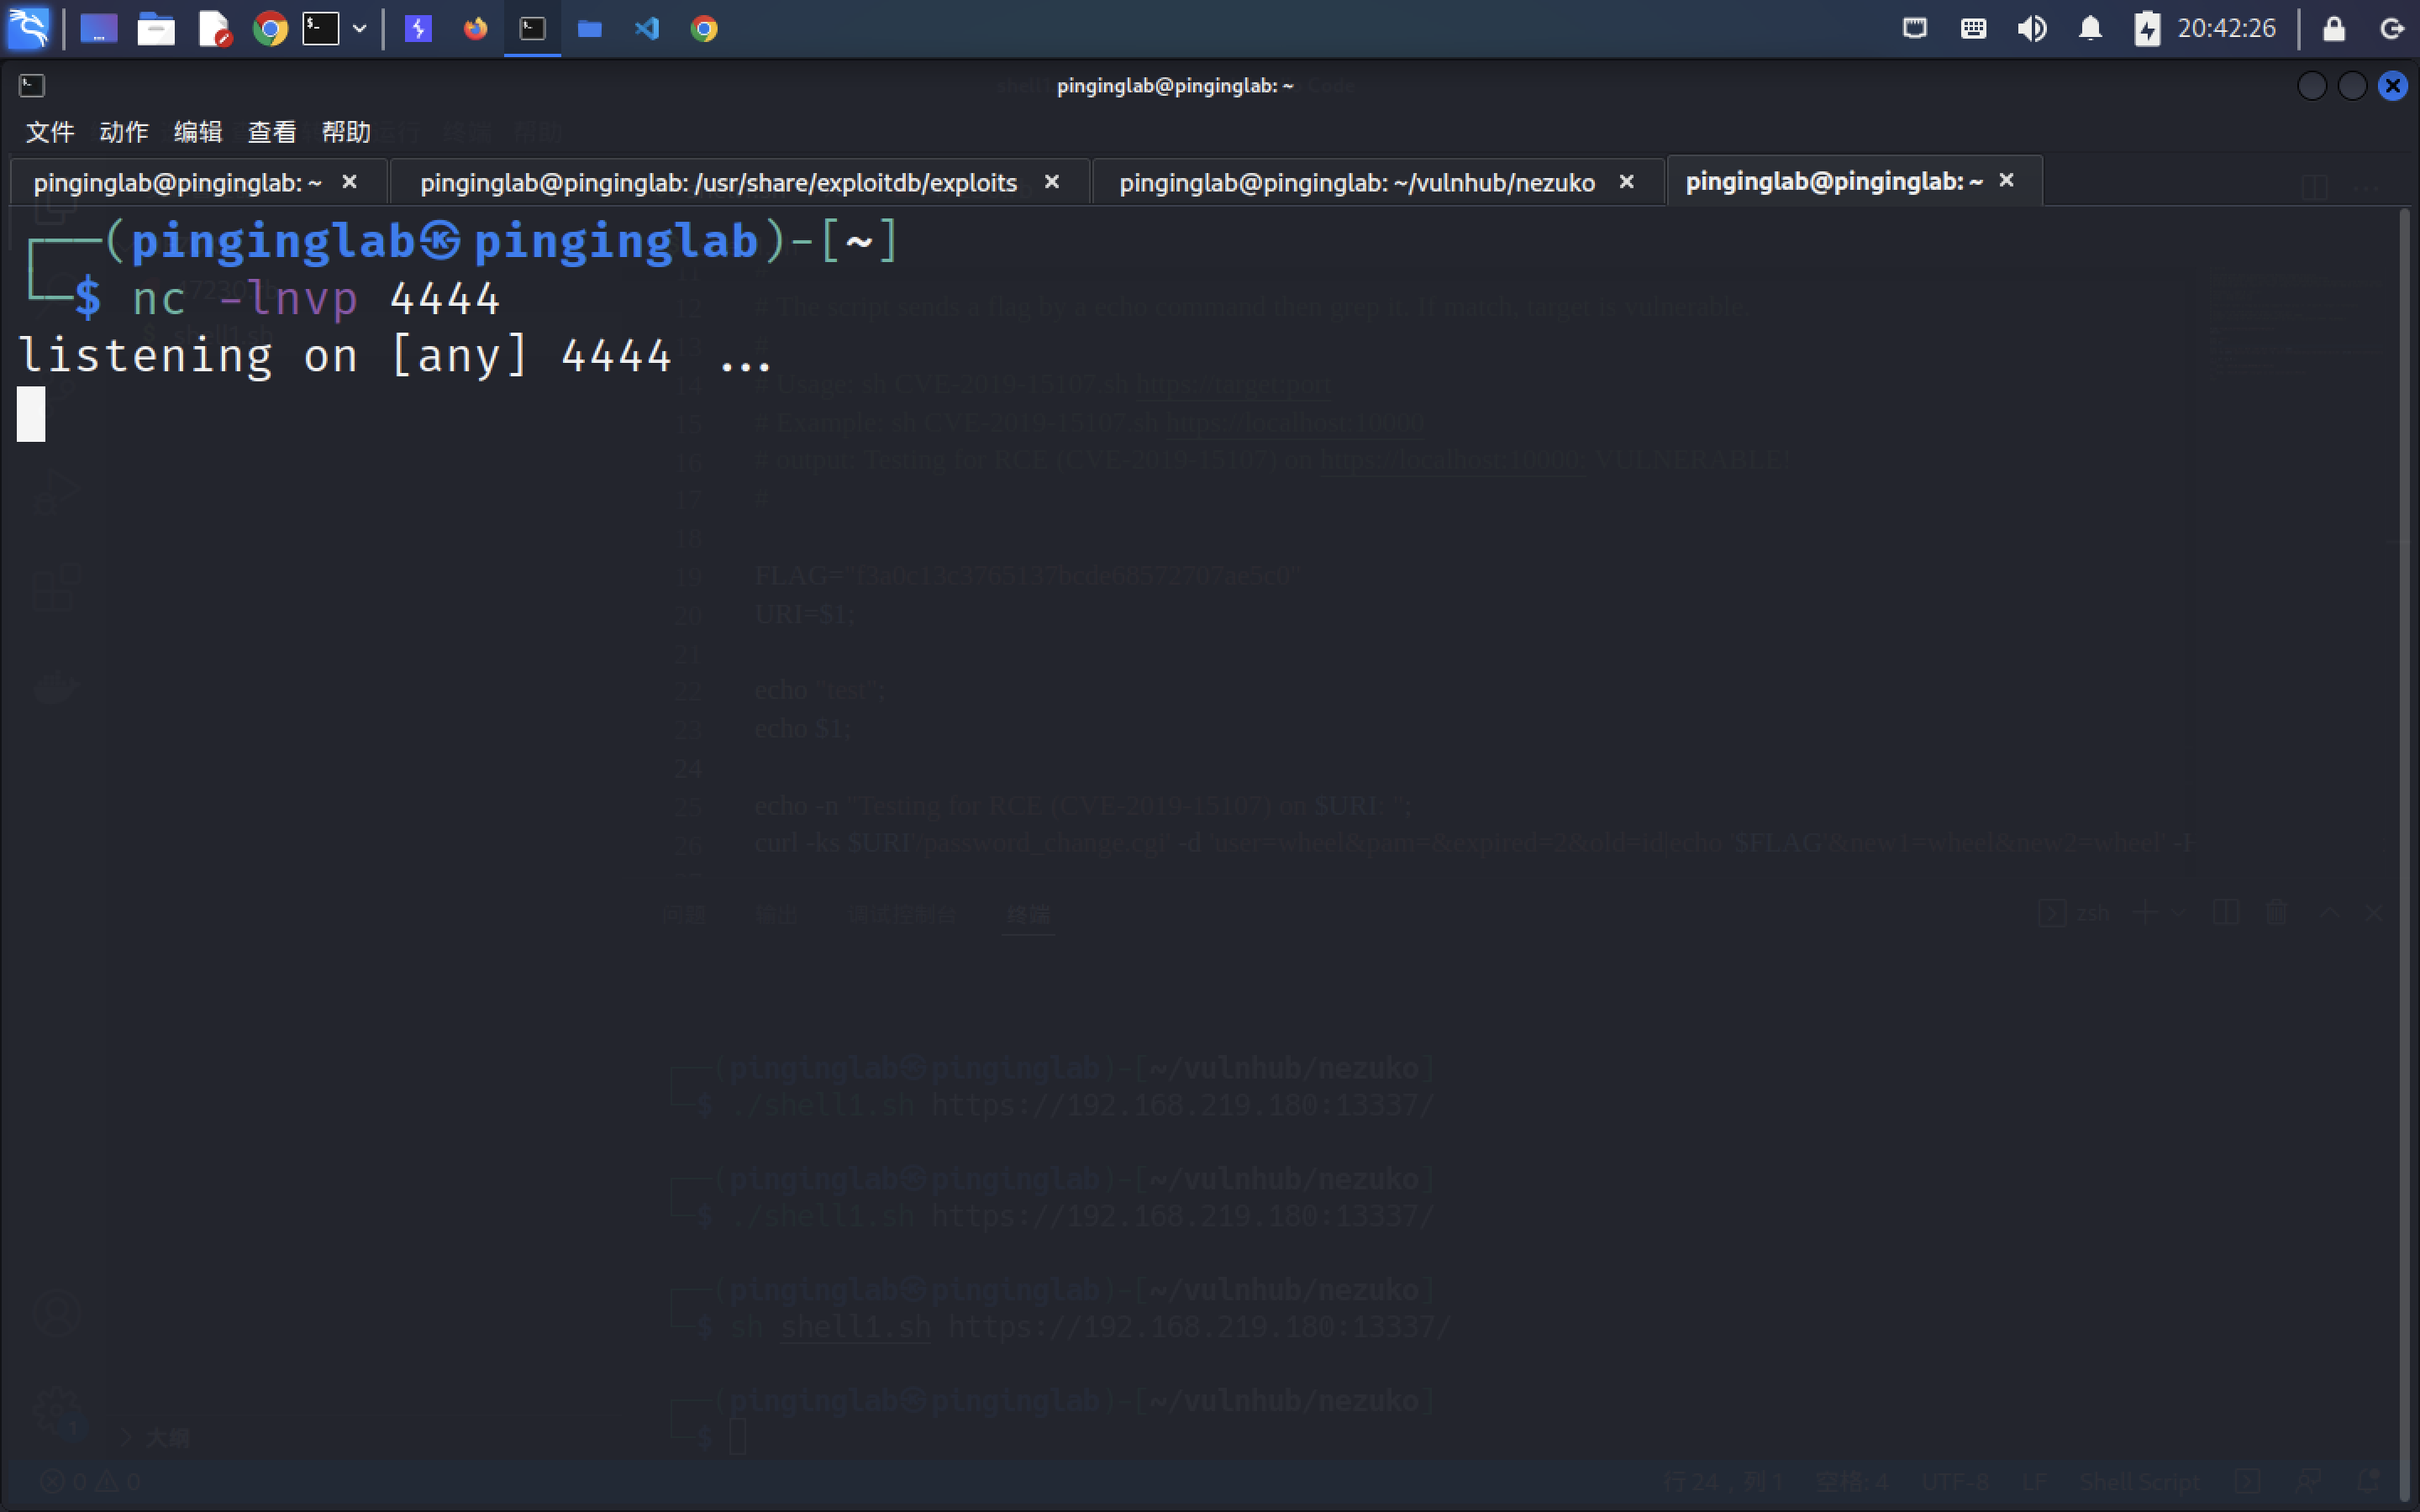Close the exploitdb/exploits tab
The height and width of the screenshot is (1512, 2420).
click(x=1052, y=182)
